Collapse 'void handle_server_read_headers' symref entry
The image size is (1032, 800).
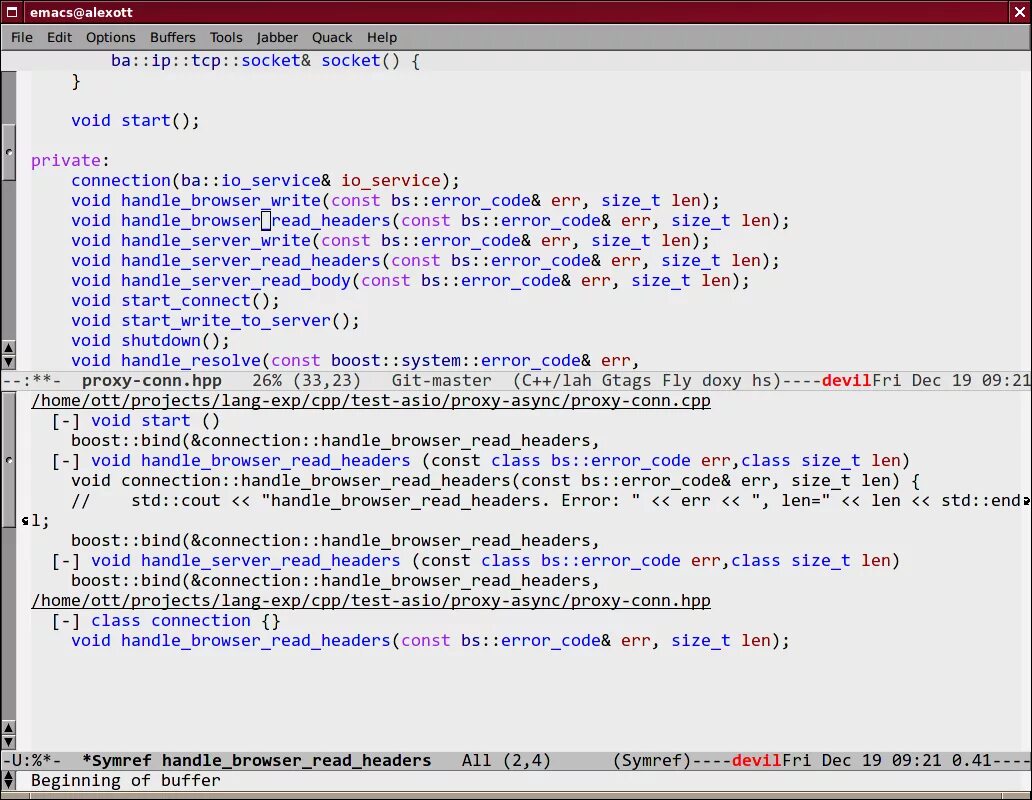(x=66, y=561)
